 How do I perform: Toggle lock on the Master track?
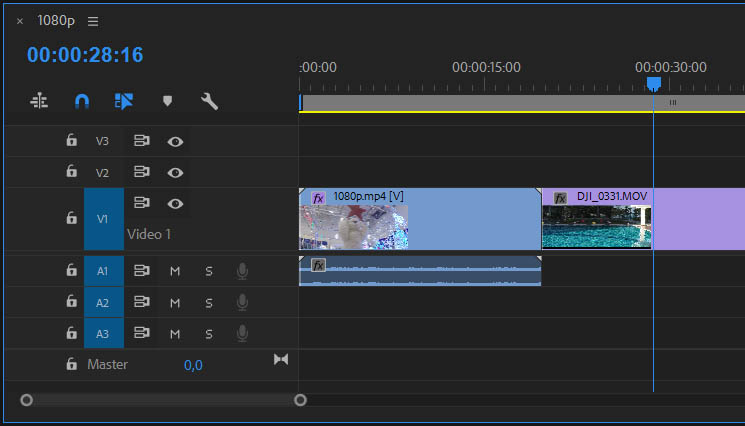[x=71, y=364]
